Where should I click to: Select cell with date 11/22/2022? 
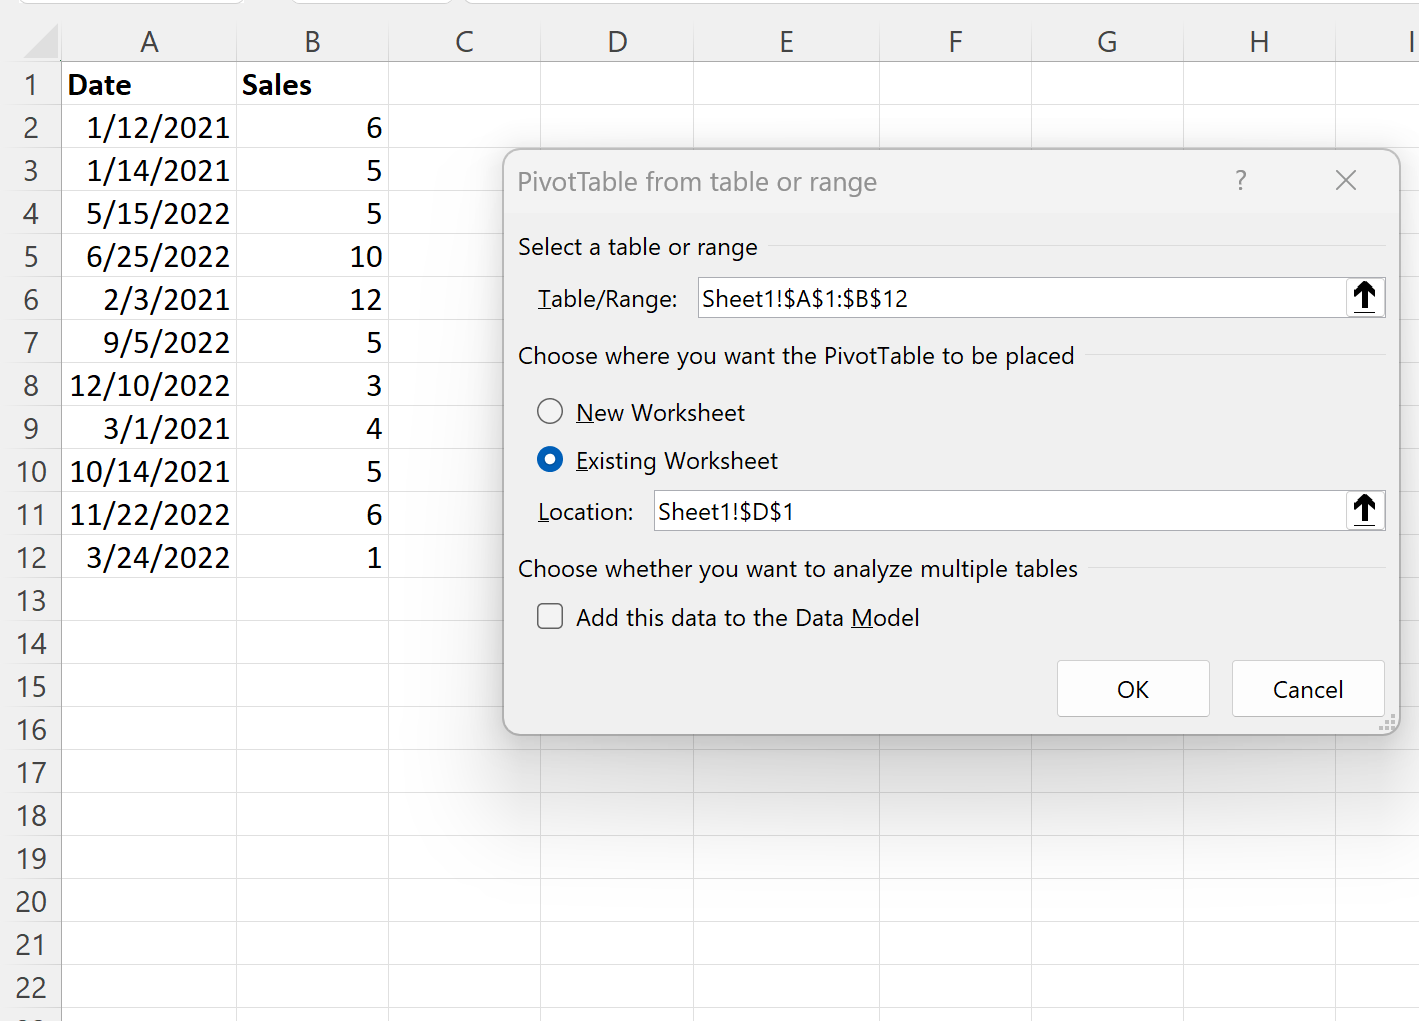pyautogui.click(x=149, y=514)
